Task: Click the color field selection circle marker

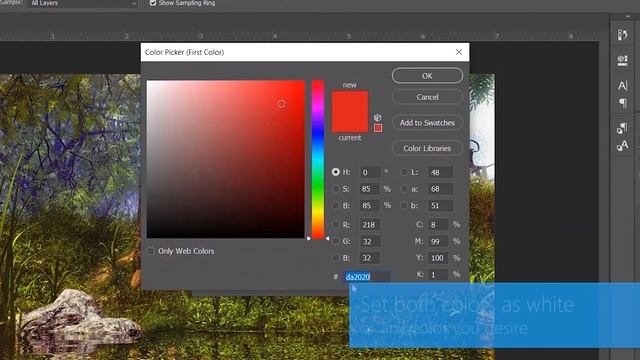Action: pos(281,104)
